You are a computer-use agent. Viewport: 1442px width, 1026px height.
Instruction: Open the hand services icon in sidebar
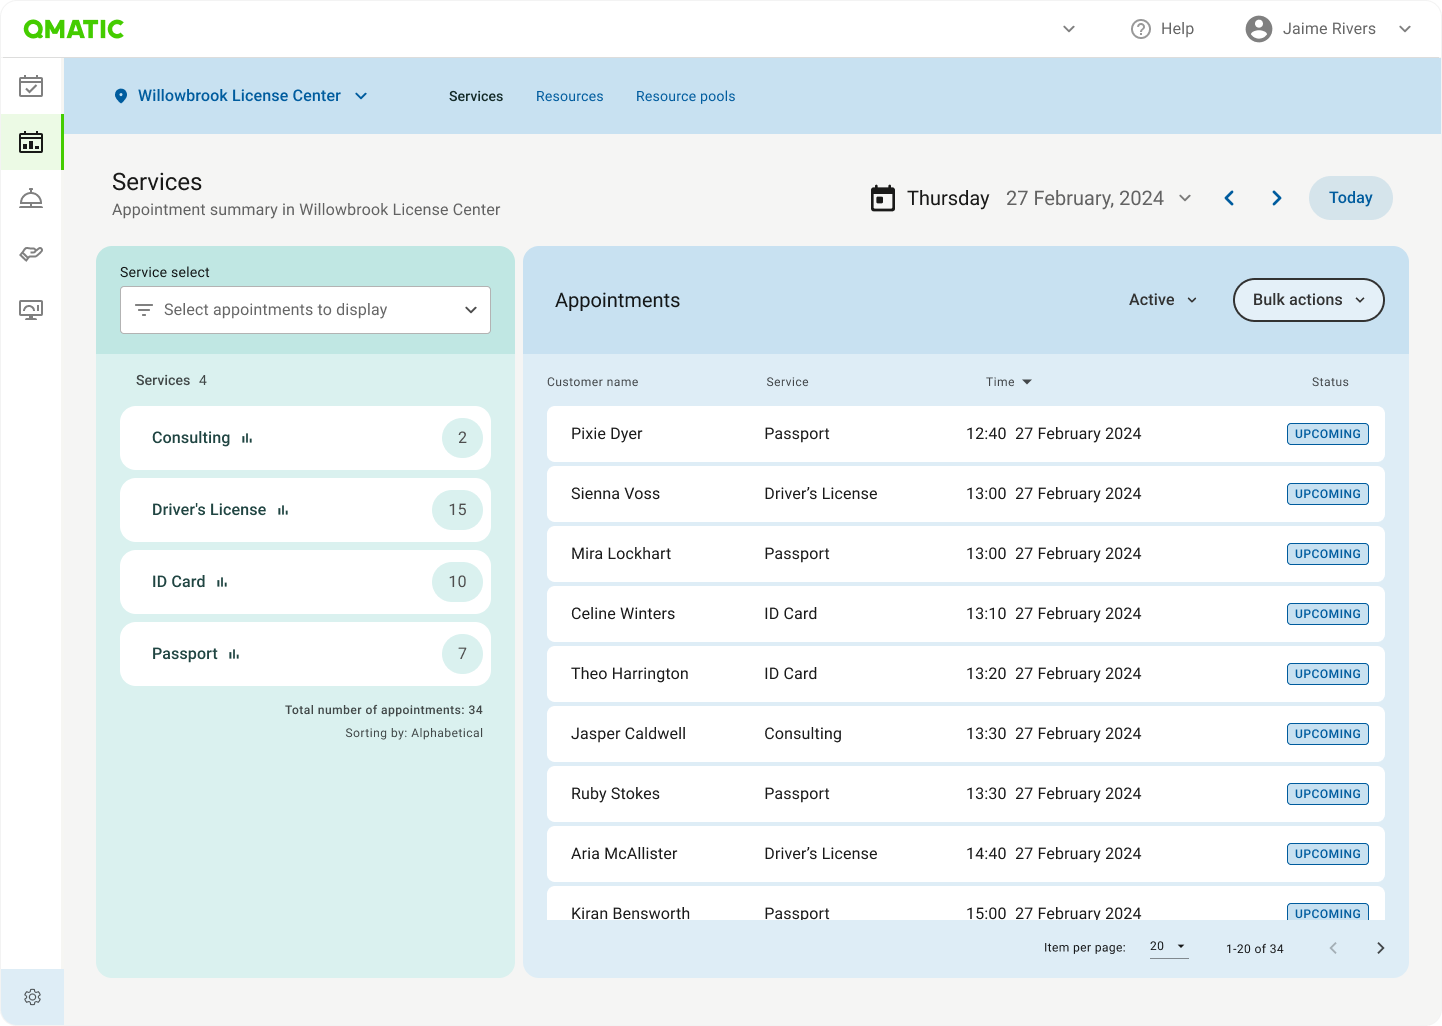pyautogui.click(x=31, y=254)
